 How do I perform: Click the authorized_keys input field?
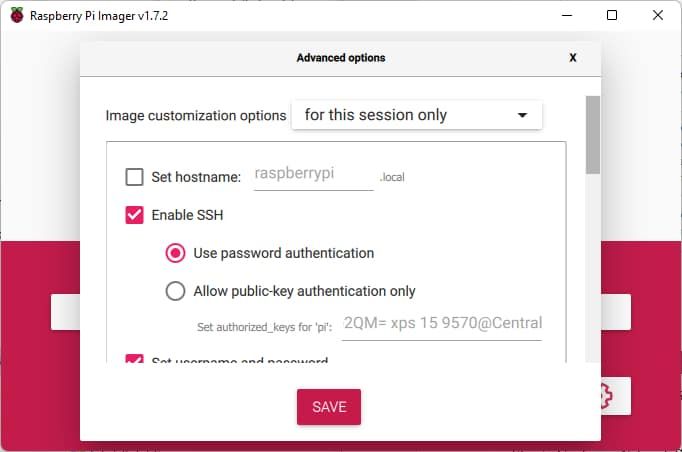pos(441,323)
